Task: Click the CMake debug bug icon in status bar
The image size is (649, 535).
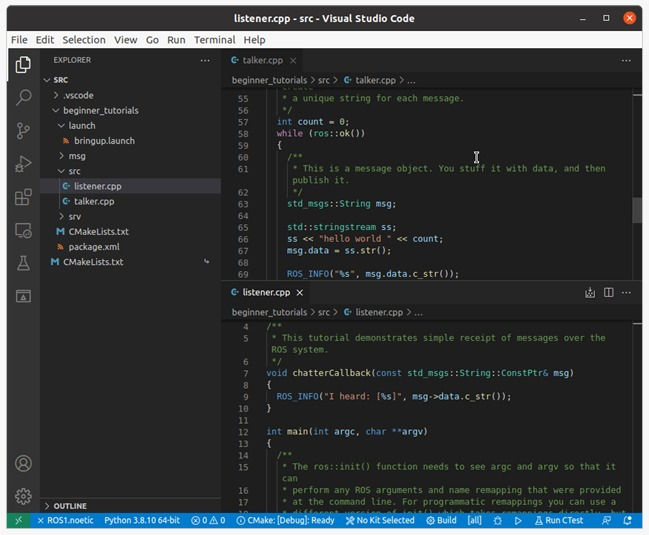Action: pyautogui.click(x=498, y=521)
